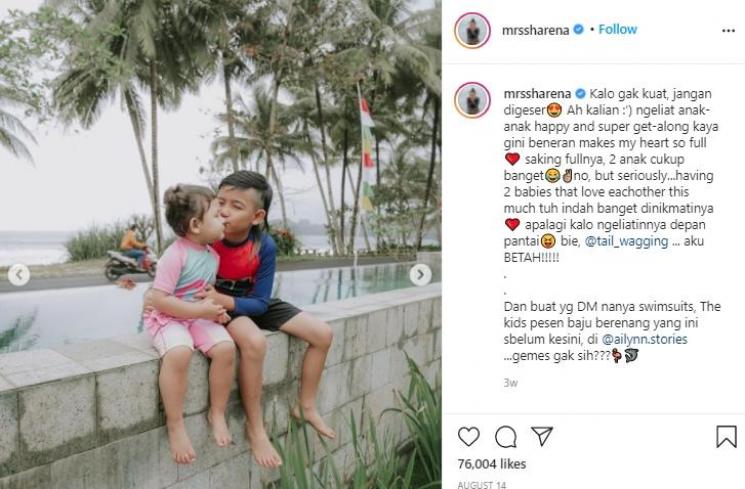Click the August 14 post date
Screen dimensions: 745x489
point(481,484)
